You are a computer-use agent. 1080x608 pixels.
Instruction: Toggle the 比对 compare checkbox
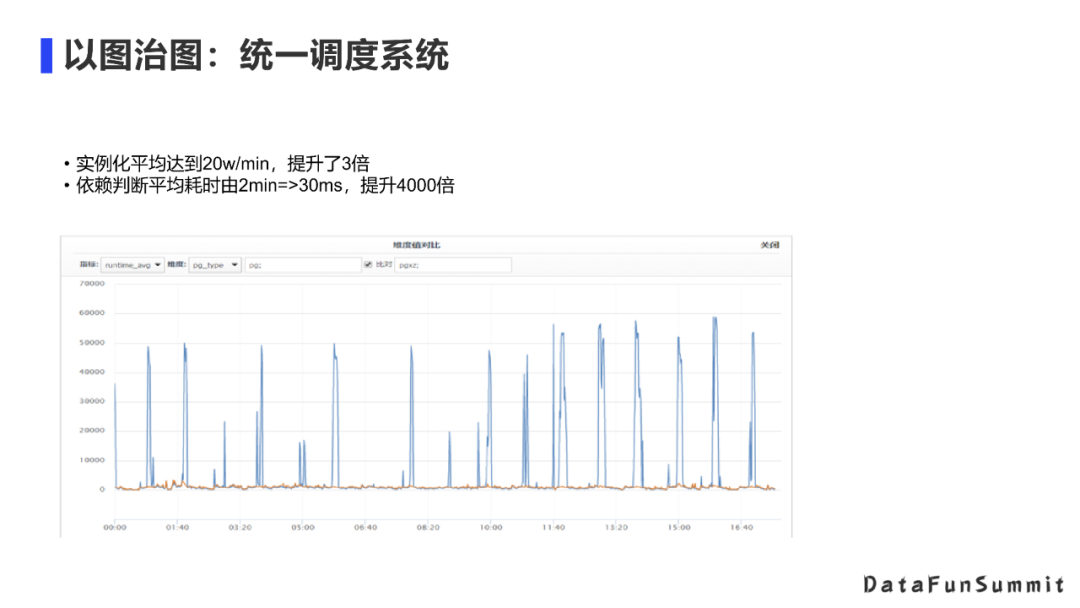368,264
